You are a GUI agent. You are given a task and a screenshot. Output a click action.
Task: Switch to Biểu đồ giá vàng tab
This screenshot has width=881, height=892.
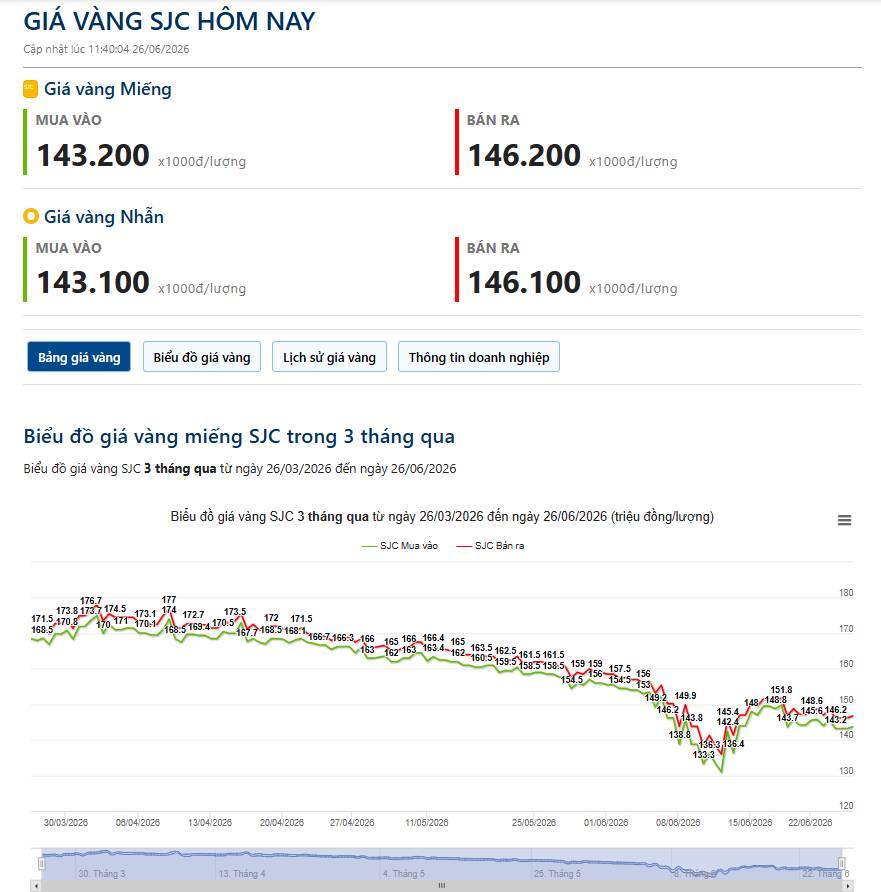click(202, 357)
